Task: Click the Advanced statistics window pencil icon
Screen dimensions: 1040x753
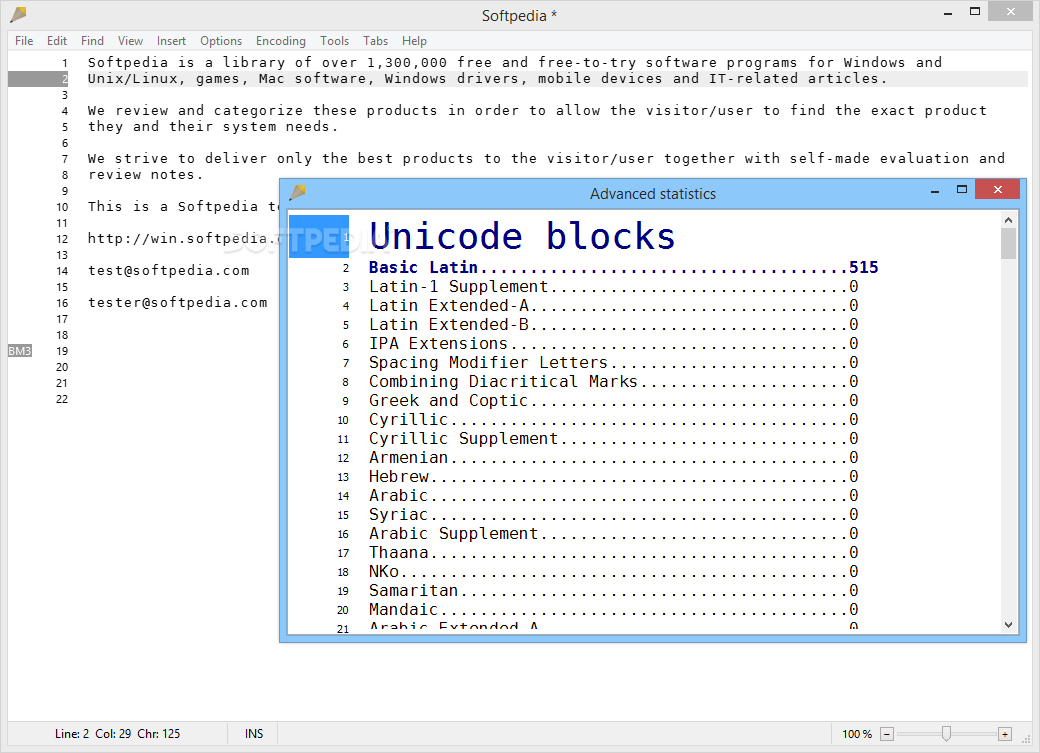Action: [298, 192]
